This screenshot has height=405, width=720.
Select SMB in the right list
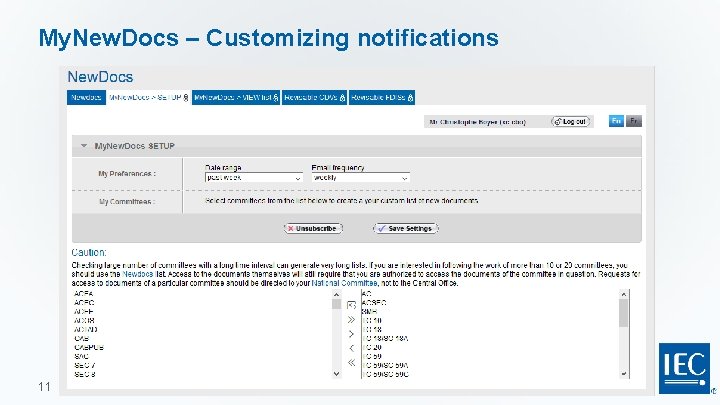[370, 312]
